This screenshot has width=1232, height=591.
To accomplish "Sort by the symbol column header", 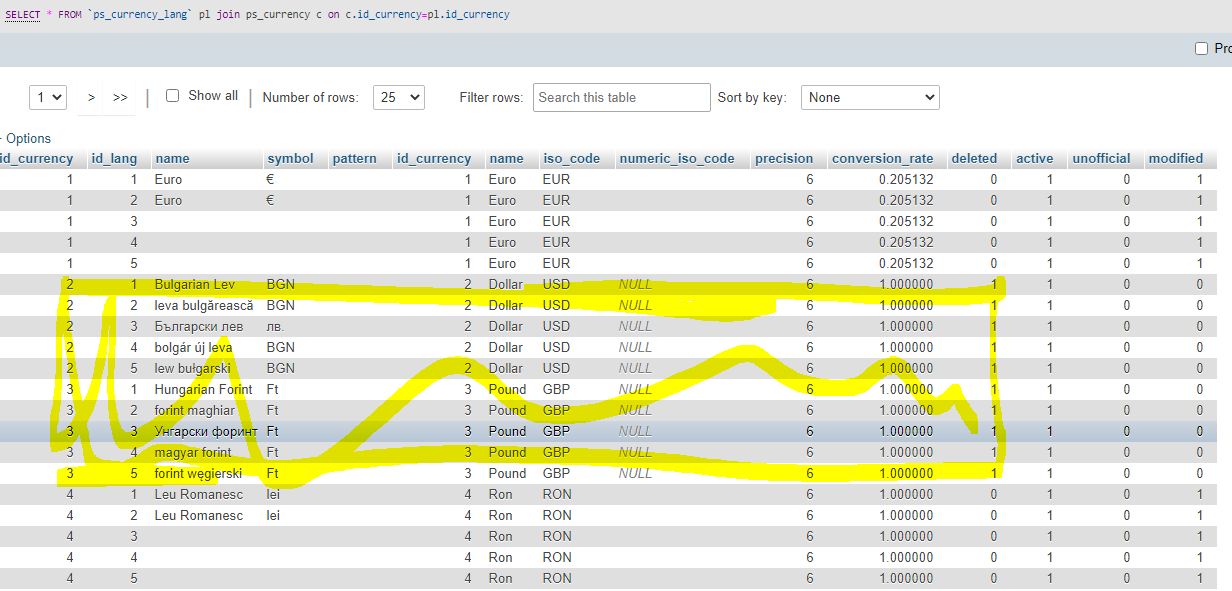I will pyautogui.click(x=290, y=158).
